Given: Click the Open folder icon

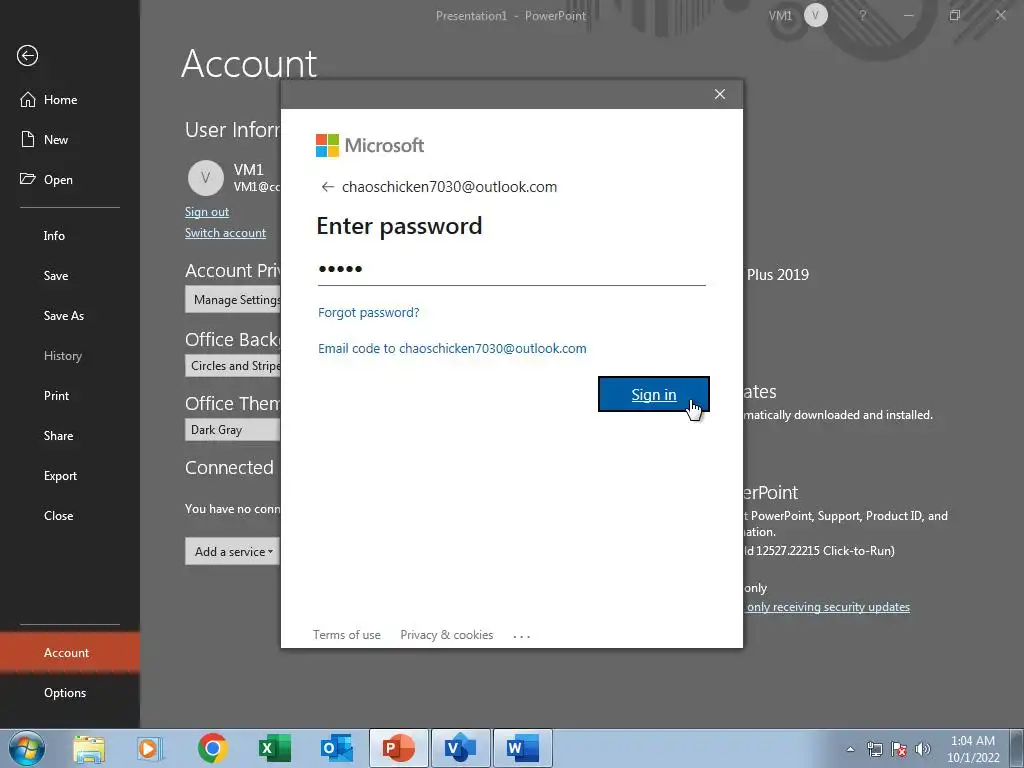Looking at the screenshot, I should coord(27,179).
